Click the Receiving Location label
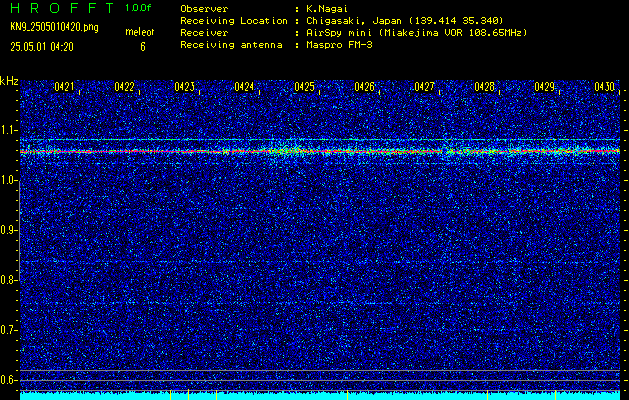 point(234,20)
